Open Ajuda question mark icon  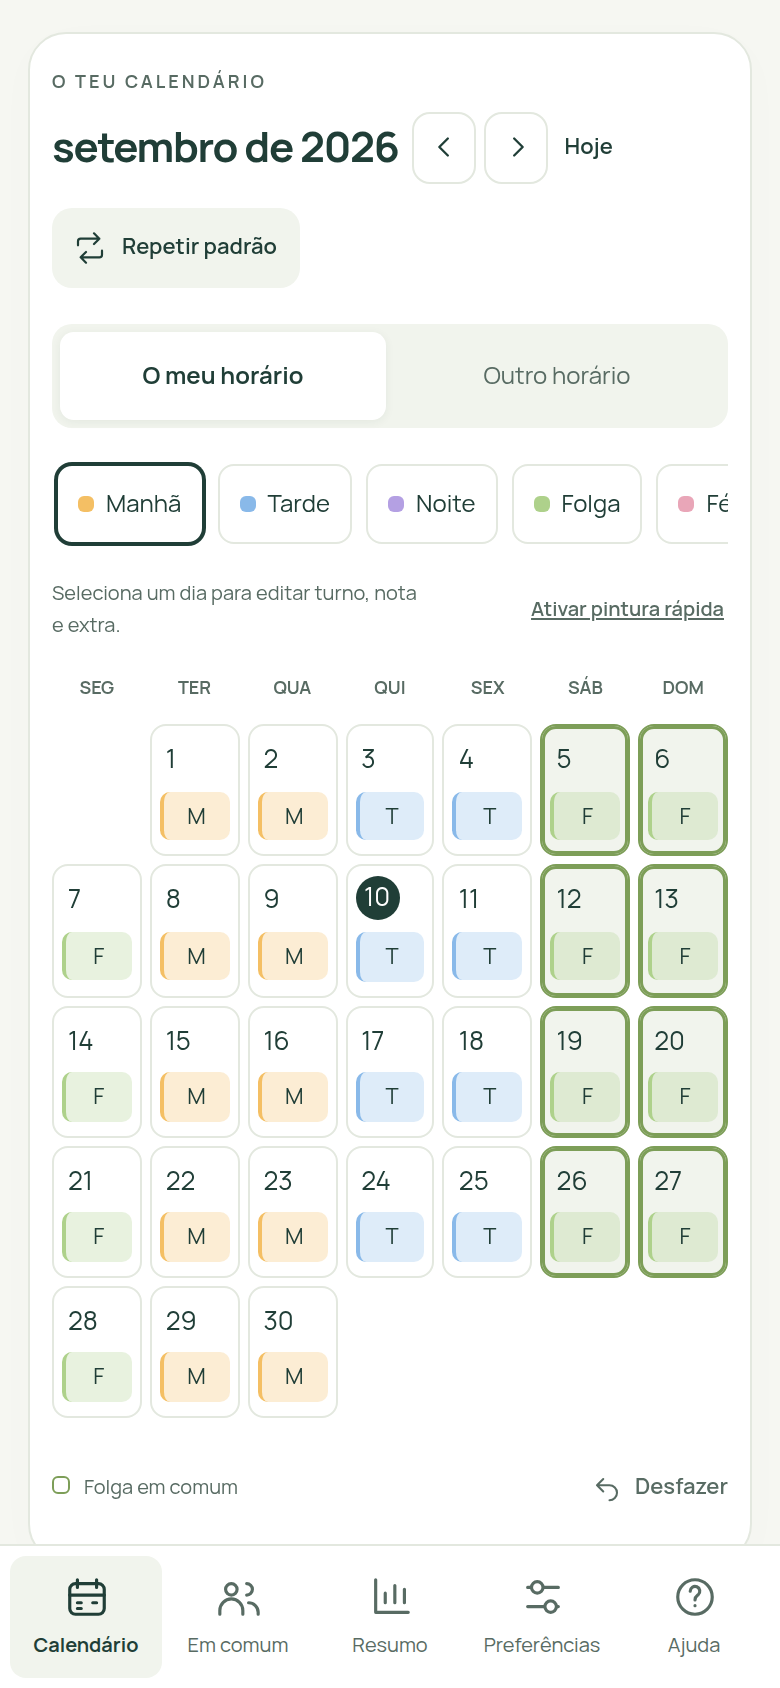694,1597
